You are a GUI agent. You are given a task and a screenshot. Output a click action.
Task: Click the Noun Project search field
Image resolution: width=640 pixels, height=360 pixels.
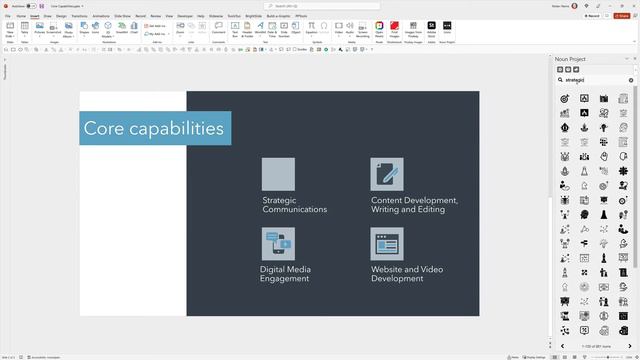point(595,80)
